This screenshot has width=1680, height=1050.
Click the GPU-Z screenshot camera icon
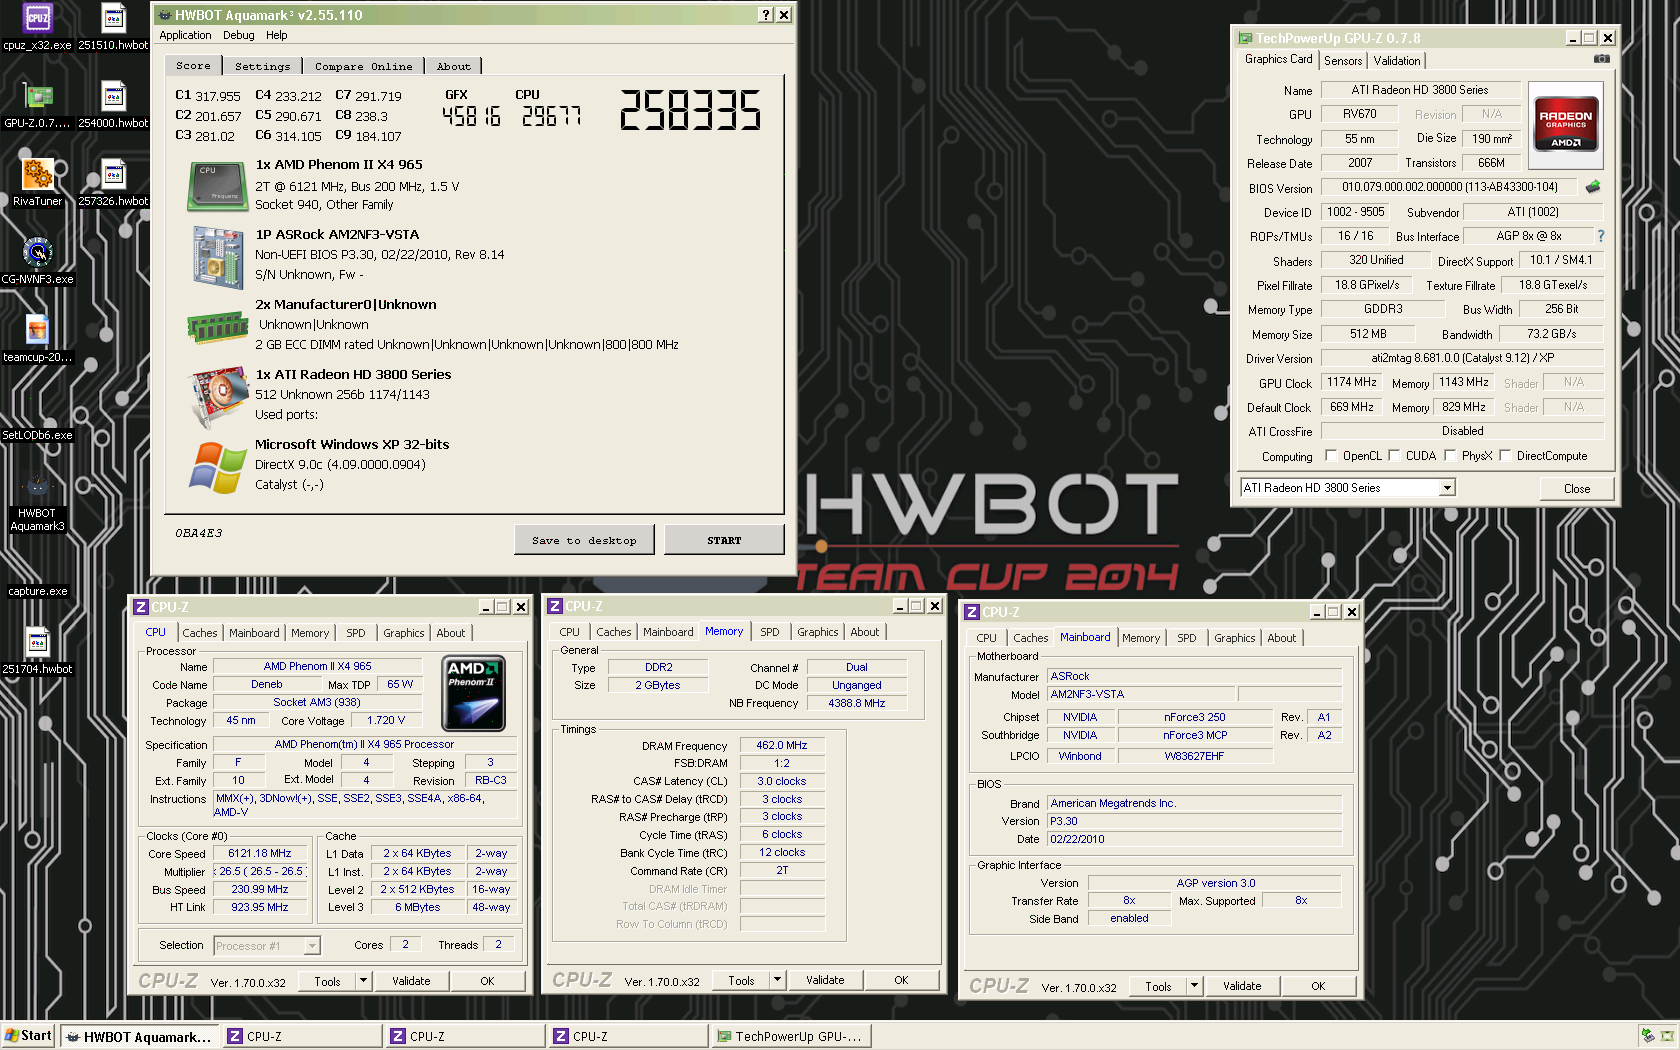(x=1601, y=59)
